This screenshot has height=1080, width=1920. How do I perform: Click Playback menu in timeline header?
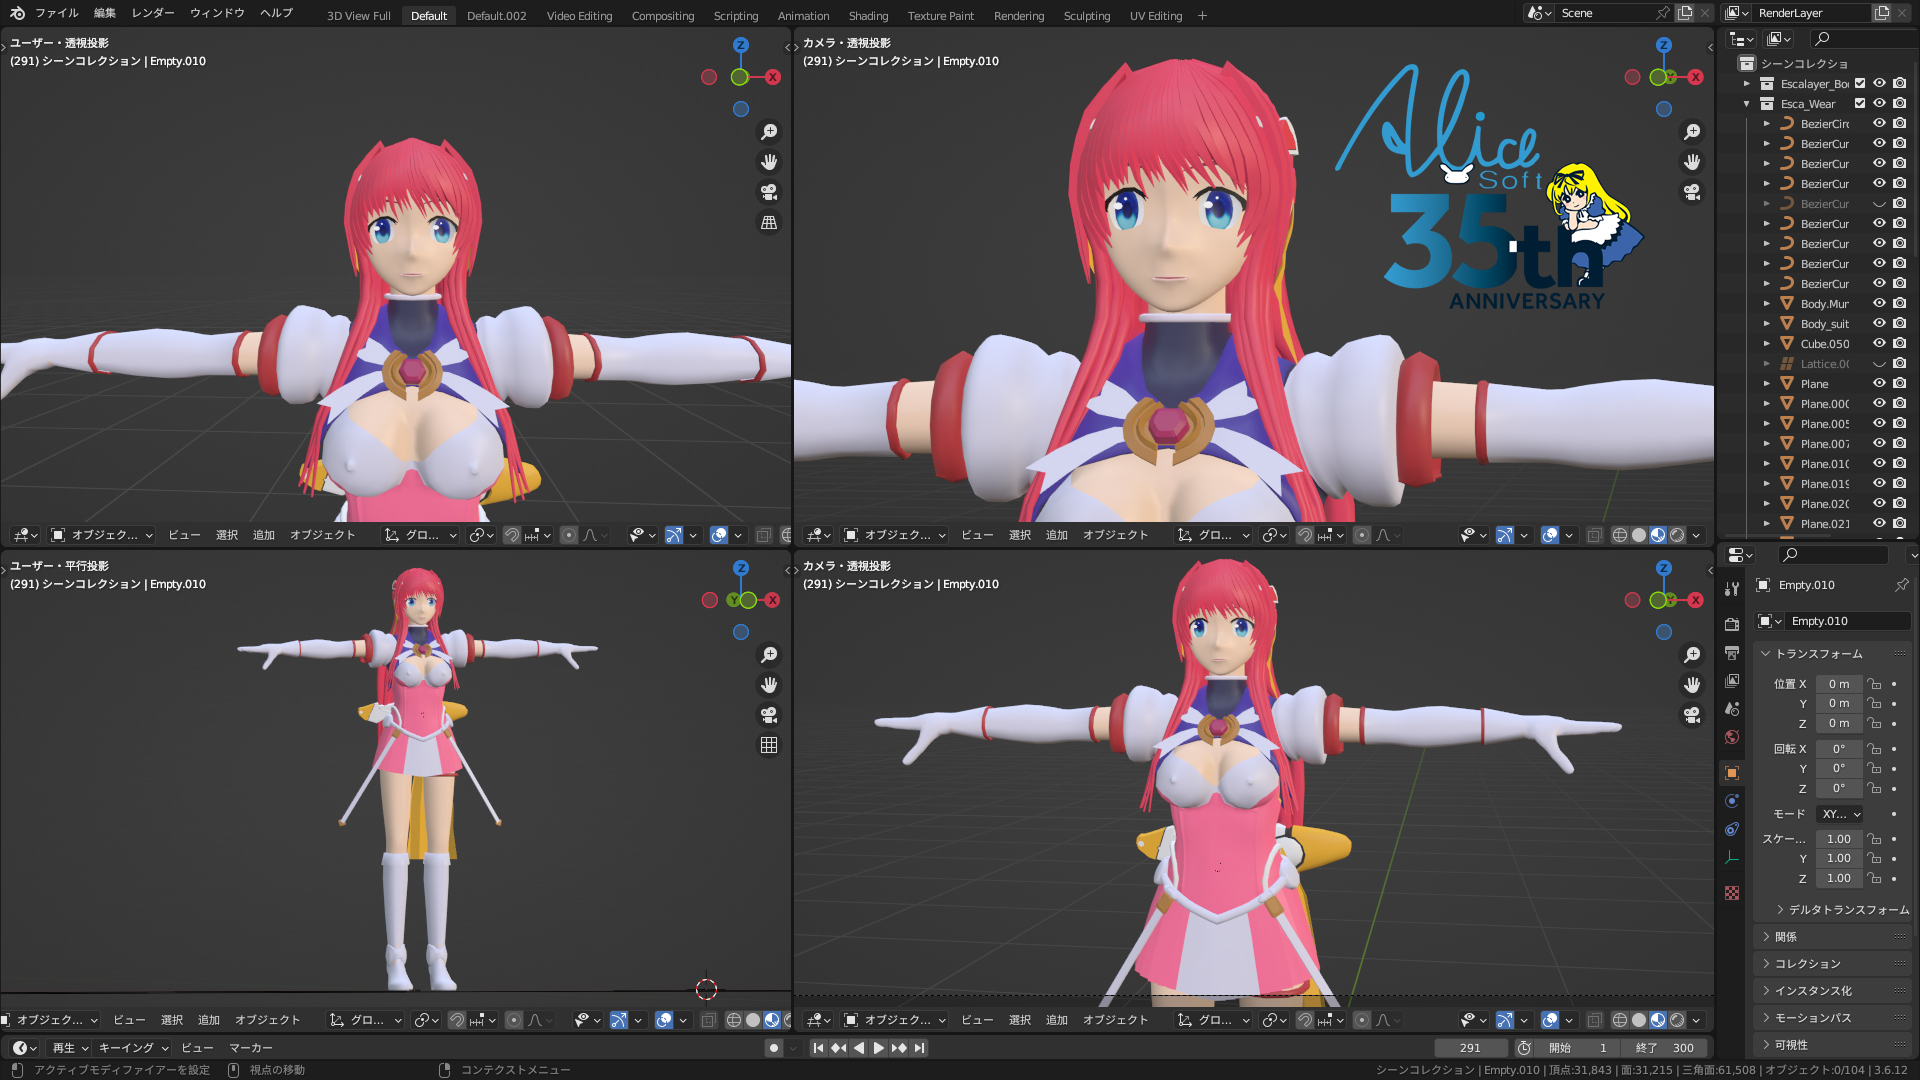coord(70,1048)
